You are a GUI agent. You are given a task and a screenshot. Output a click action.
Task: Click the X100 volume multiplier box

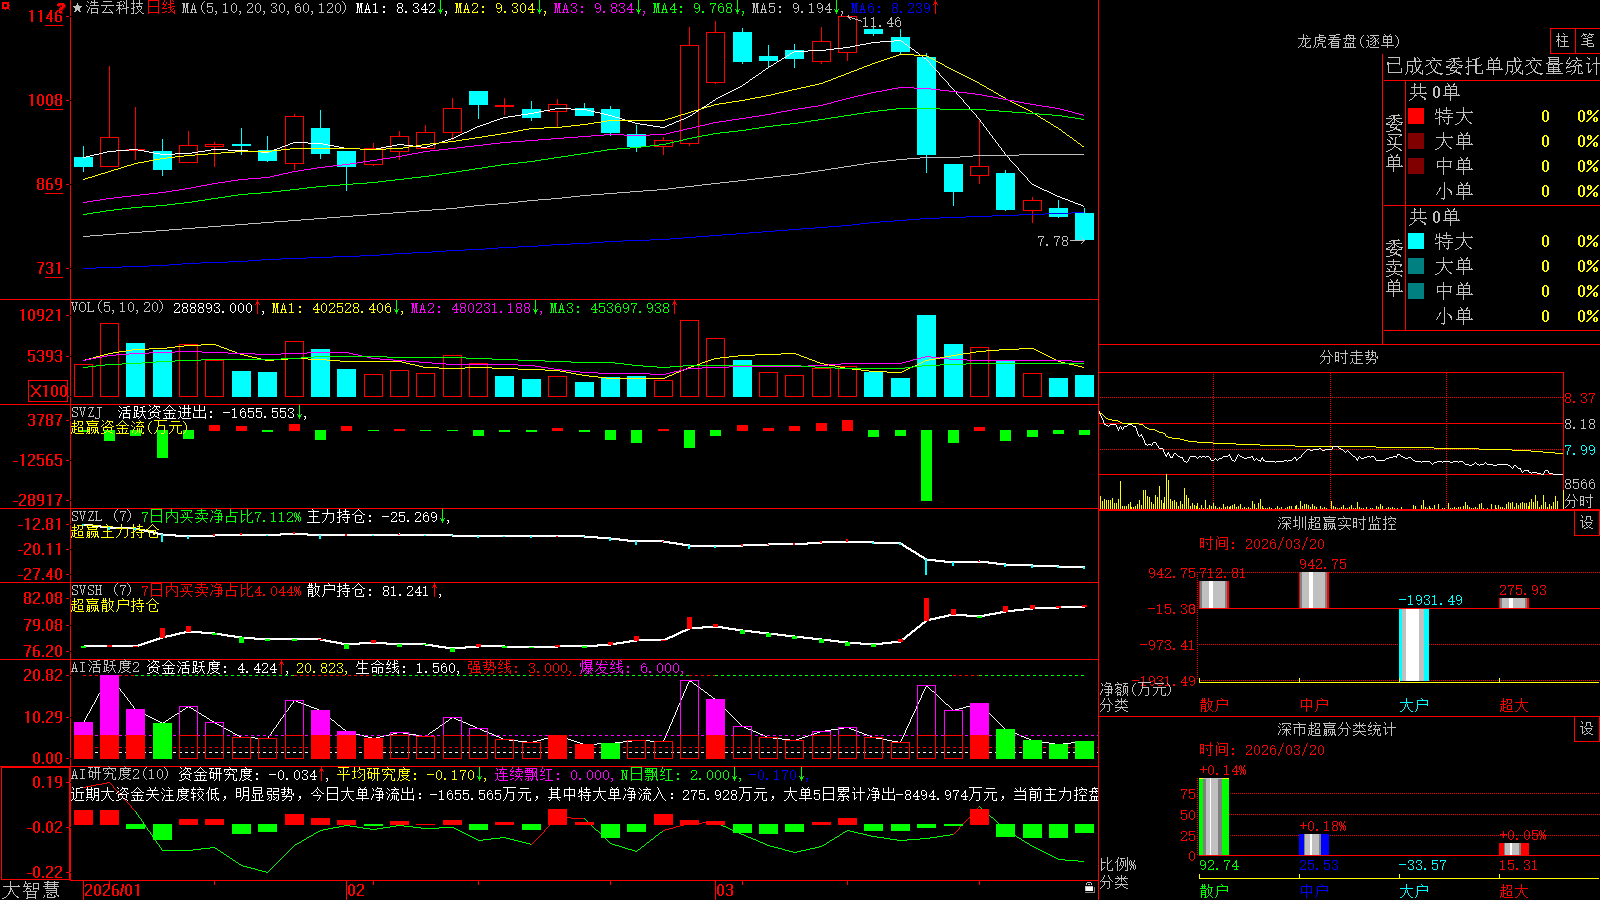point(49,391)
